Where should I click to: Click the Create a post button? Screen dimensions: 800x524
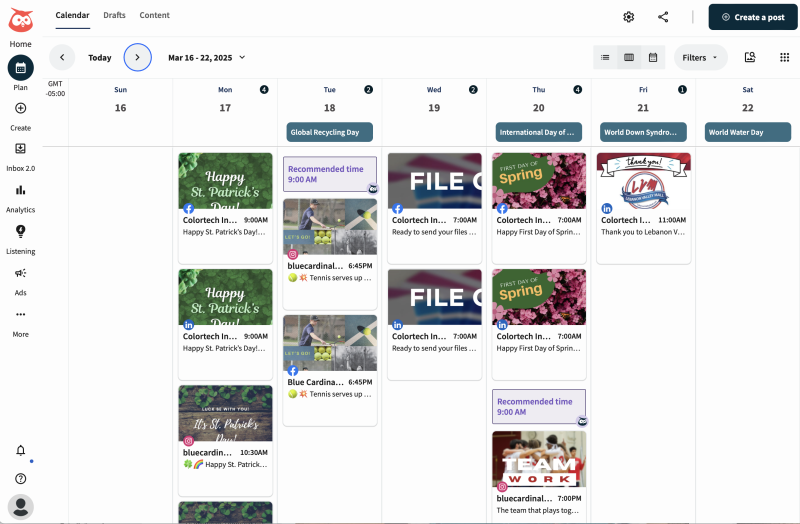coord(753,17)
